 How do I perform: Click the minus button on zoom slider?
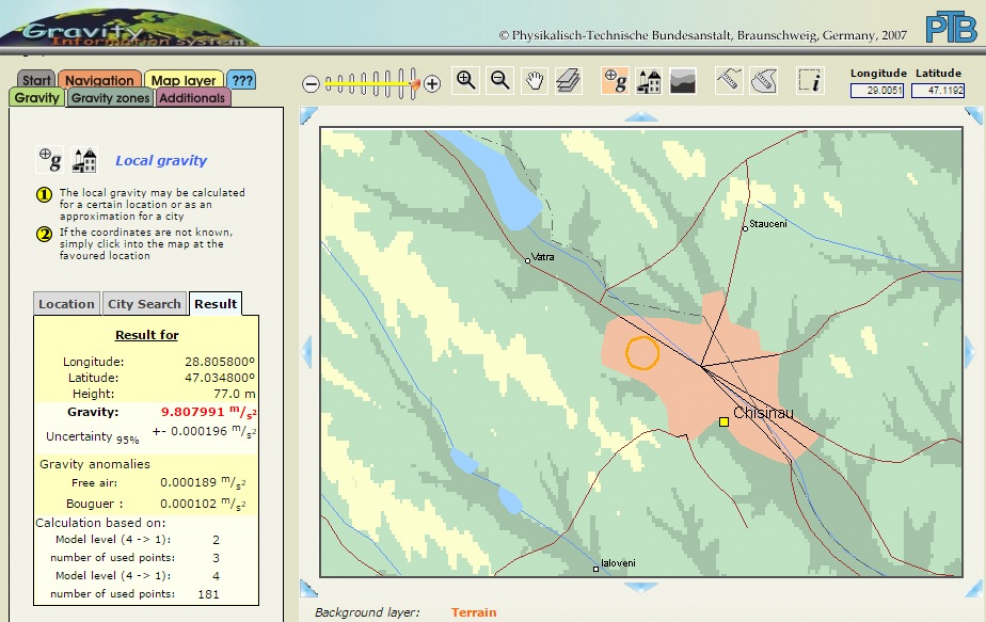[311, 84]
